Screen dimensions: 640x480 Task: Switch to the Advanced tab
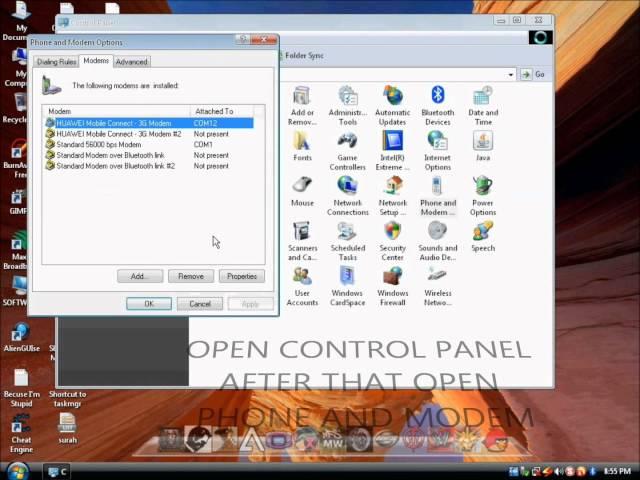point(131,62)
